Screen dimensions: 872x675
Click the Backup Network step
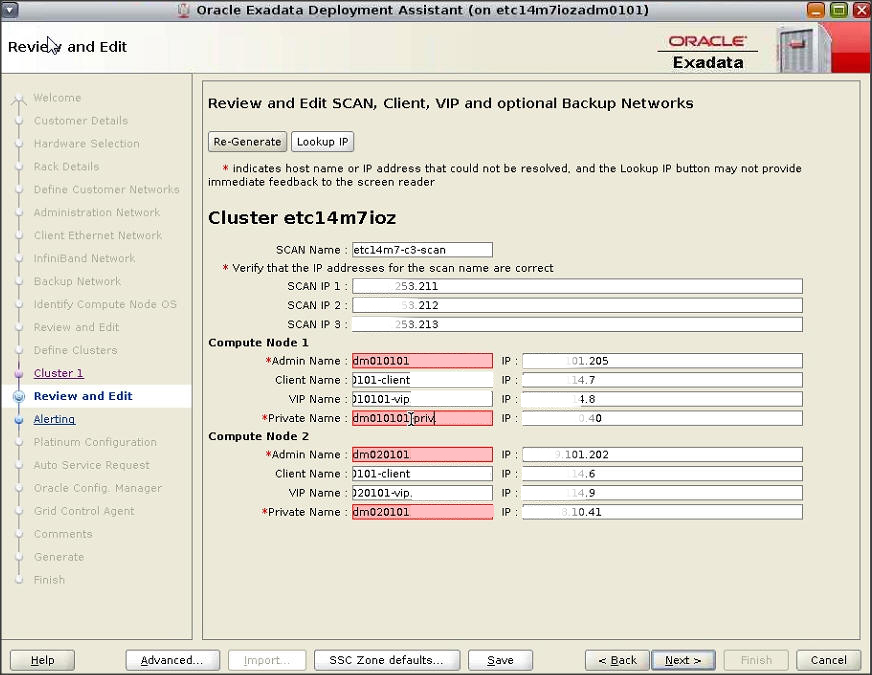click(x=77, y=281)
